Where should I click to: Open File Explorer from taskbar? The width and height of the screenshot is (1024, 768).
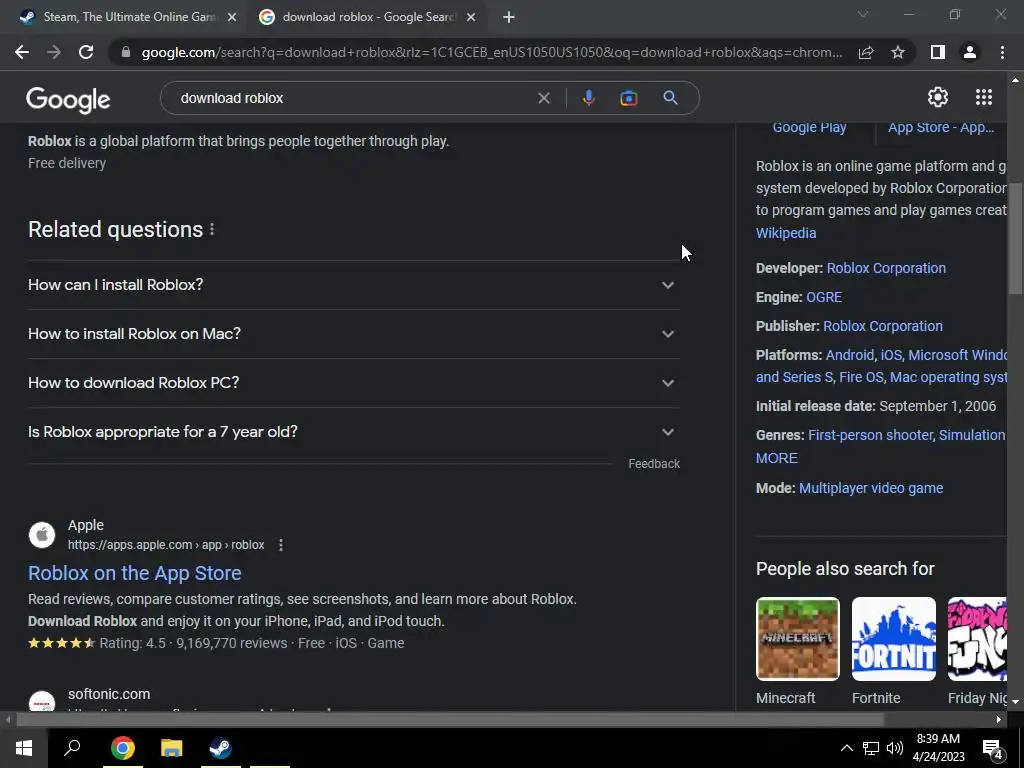(171, 748)
